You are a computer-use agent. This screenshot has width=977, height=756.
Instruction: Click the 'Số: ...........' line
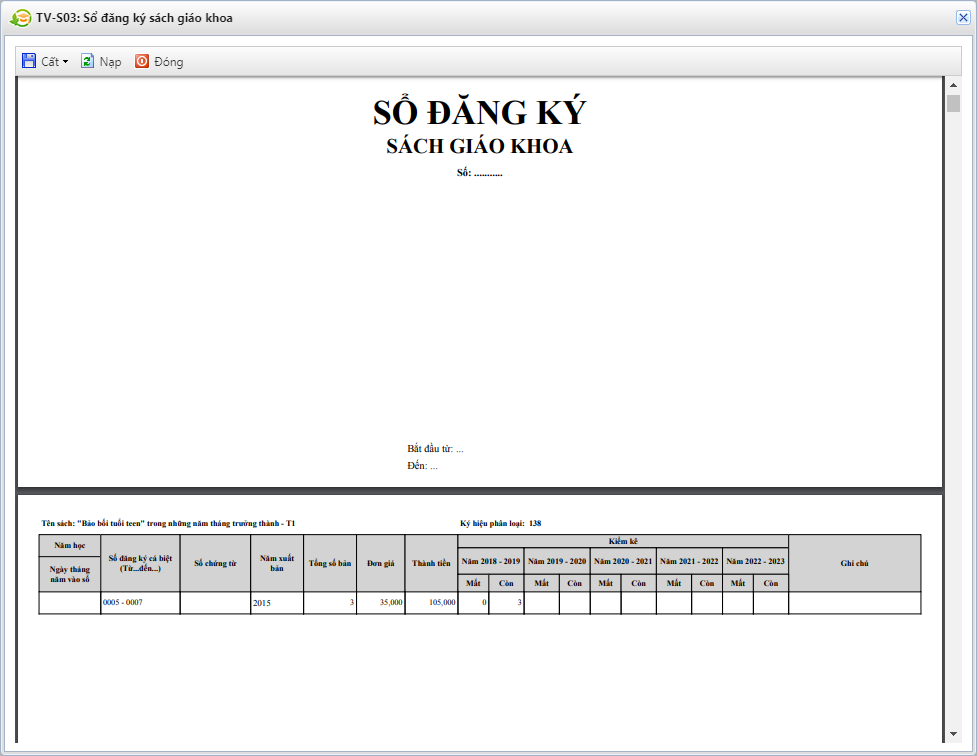coord(480,173)
